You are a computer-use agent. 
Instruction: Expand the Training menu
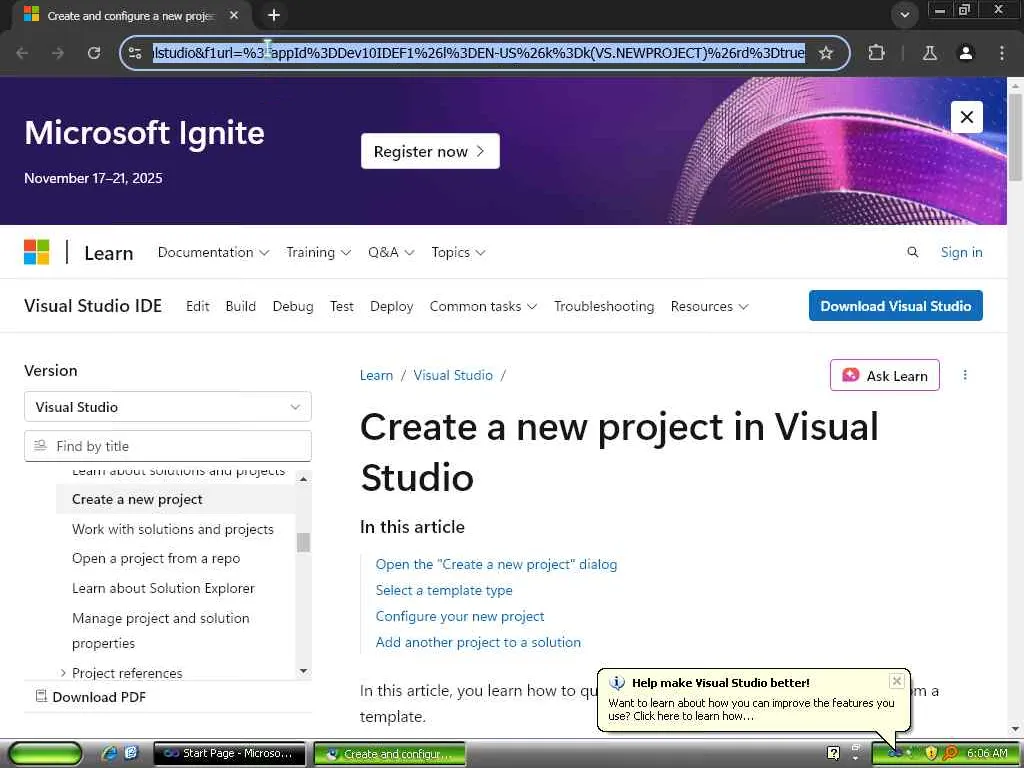[x=318, y=252]
